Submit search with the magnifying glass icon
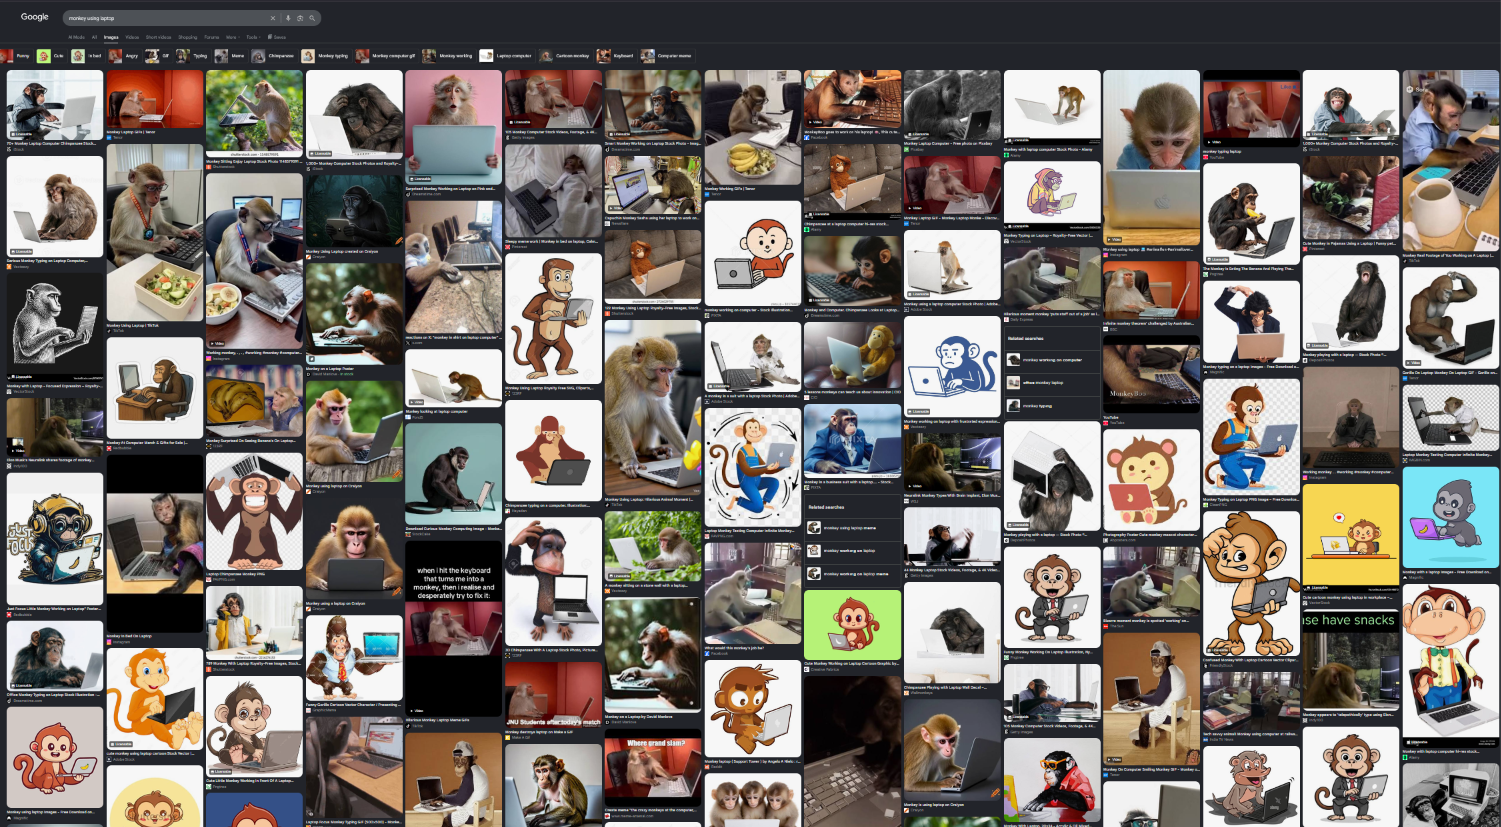Screen dimensions: 1501x827 pyautogui.click(x=312, y=18)
